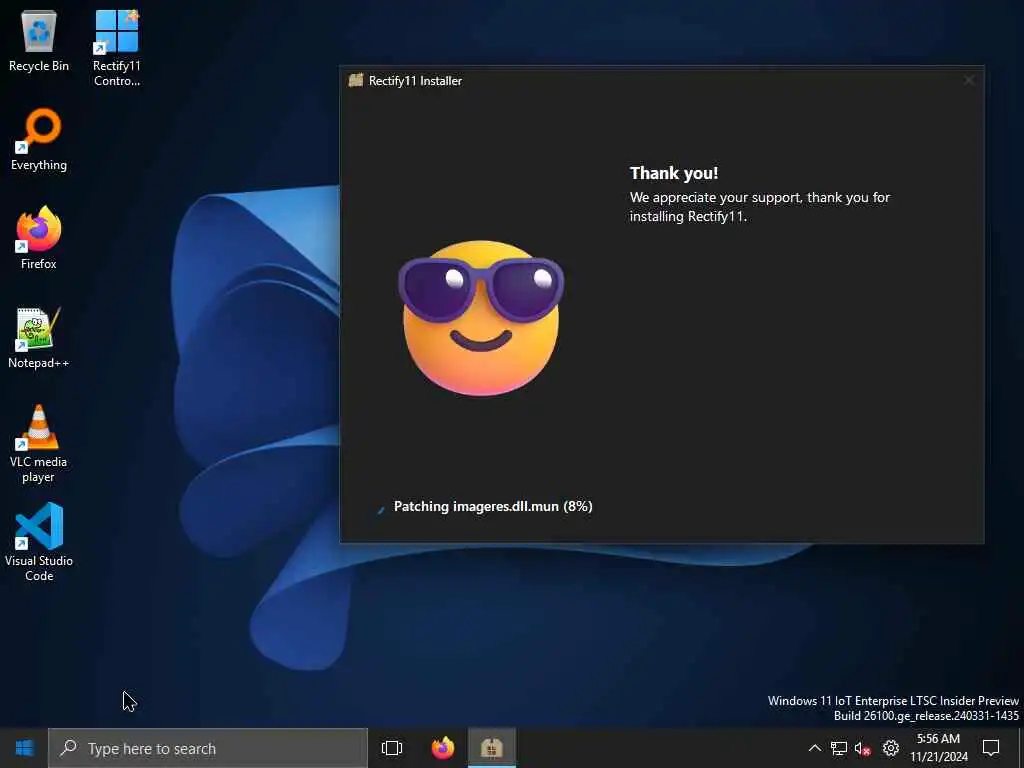Click the sunglasses emoji image
This screenshot has height=768, width=1024.
(x=481, y=318)
